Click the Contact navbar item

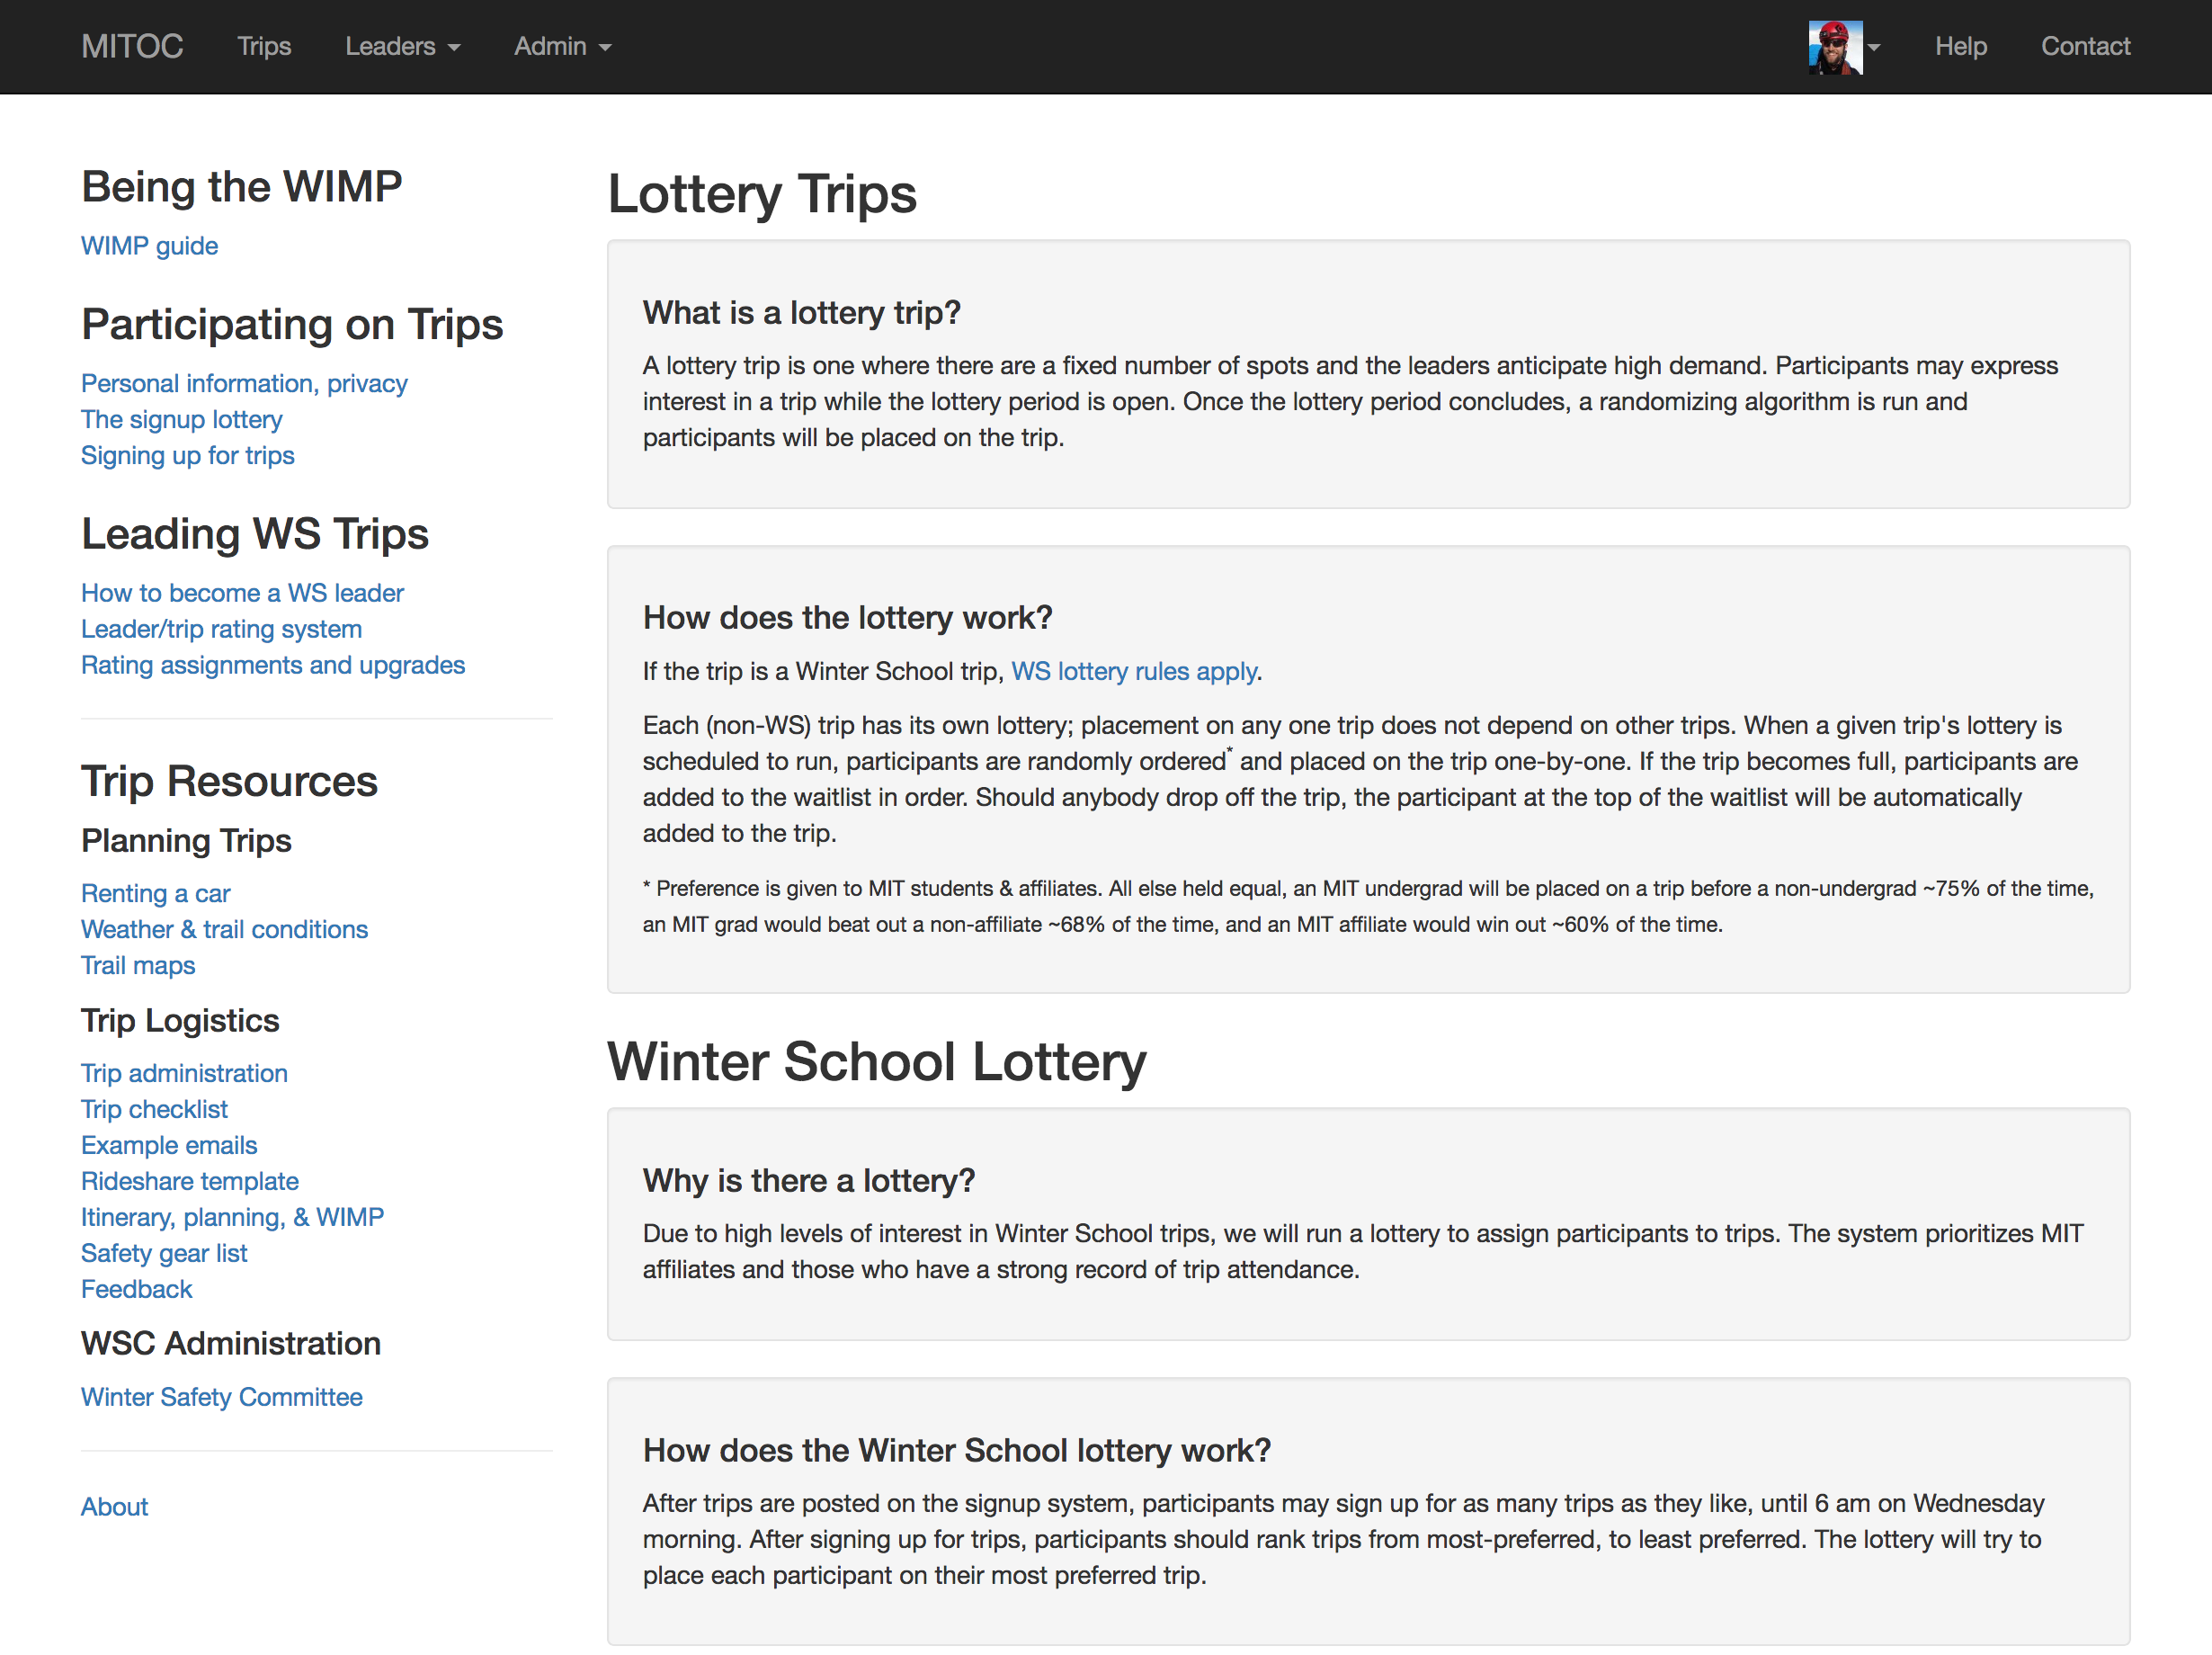pyautogui.click(x=2084, y=47)
